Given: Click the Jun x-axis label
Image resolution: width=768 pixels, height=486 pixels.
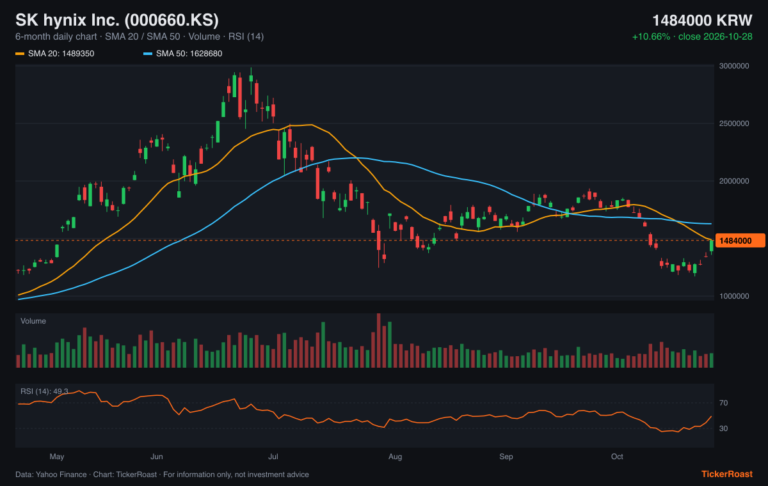Looking at the screenshot, I should [157, 457].
